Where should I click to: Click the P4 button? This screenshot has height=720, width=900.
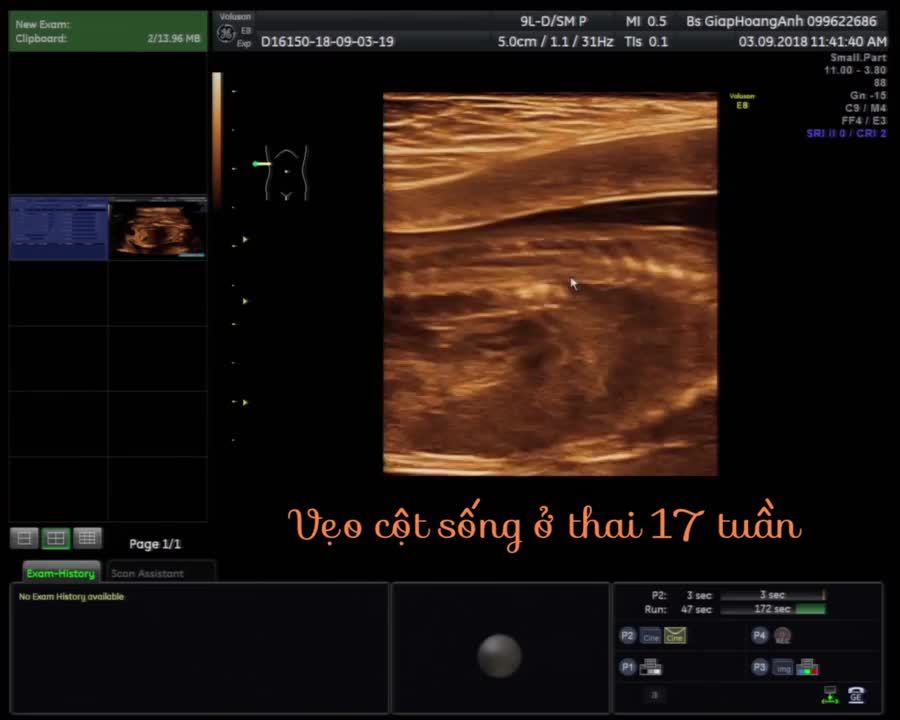click(x=759, y=636)
